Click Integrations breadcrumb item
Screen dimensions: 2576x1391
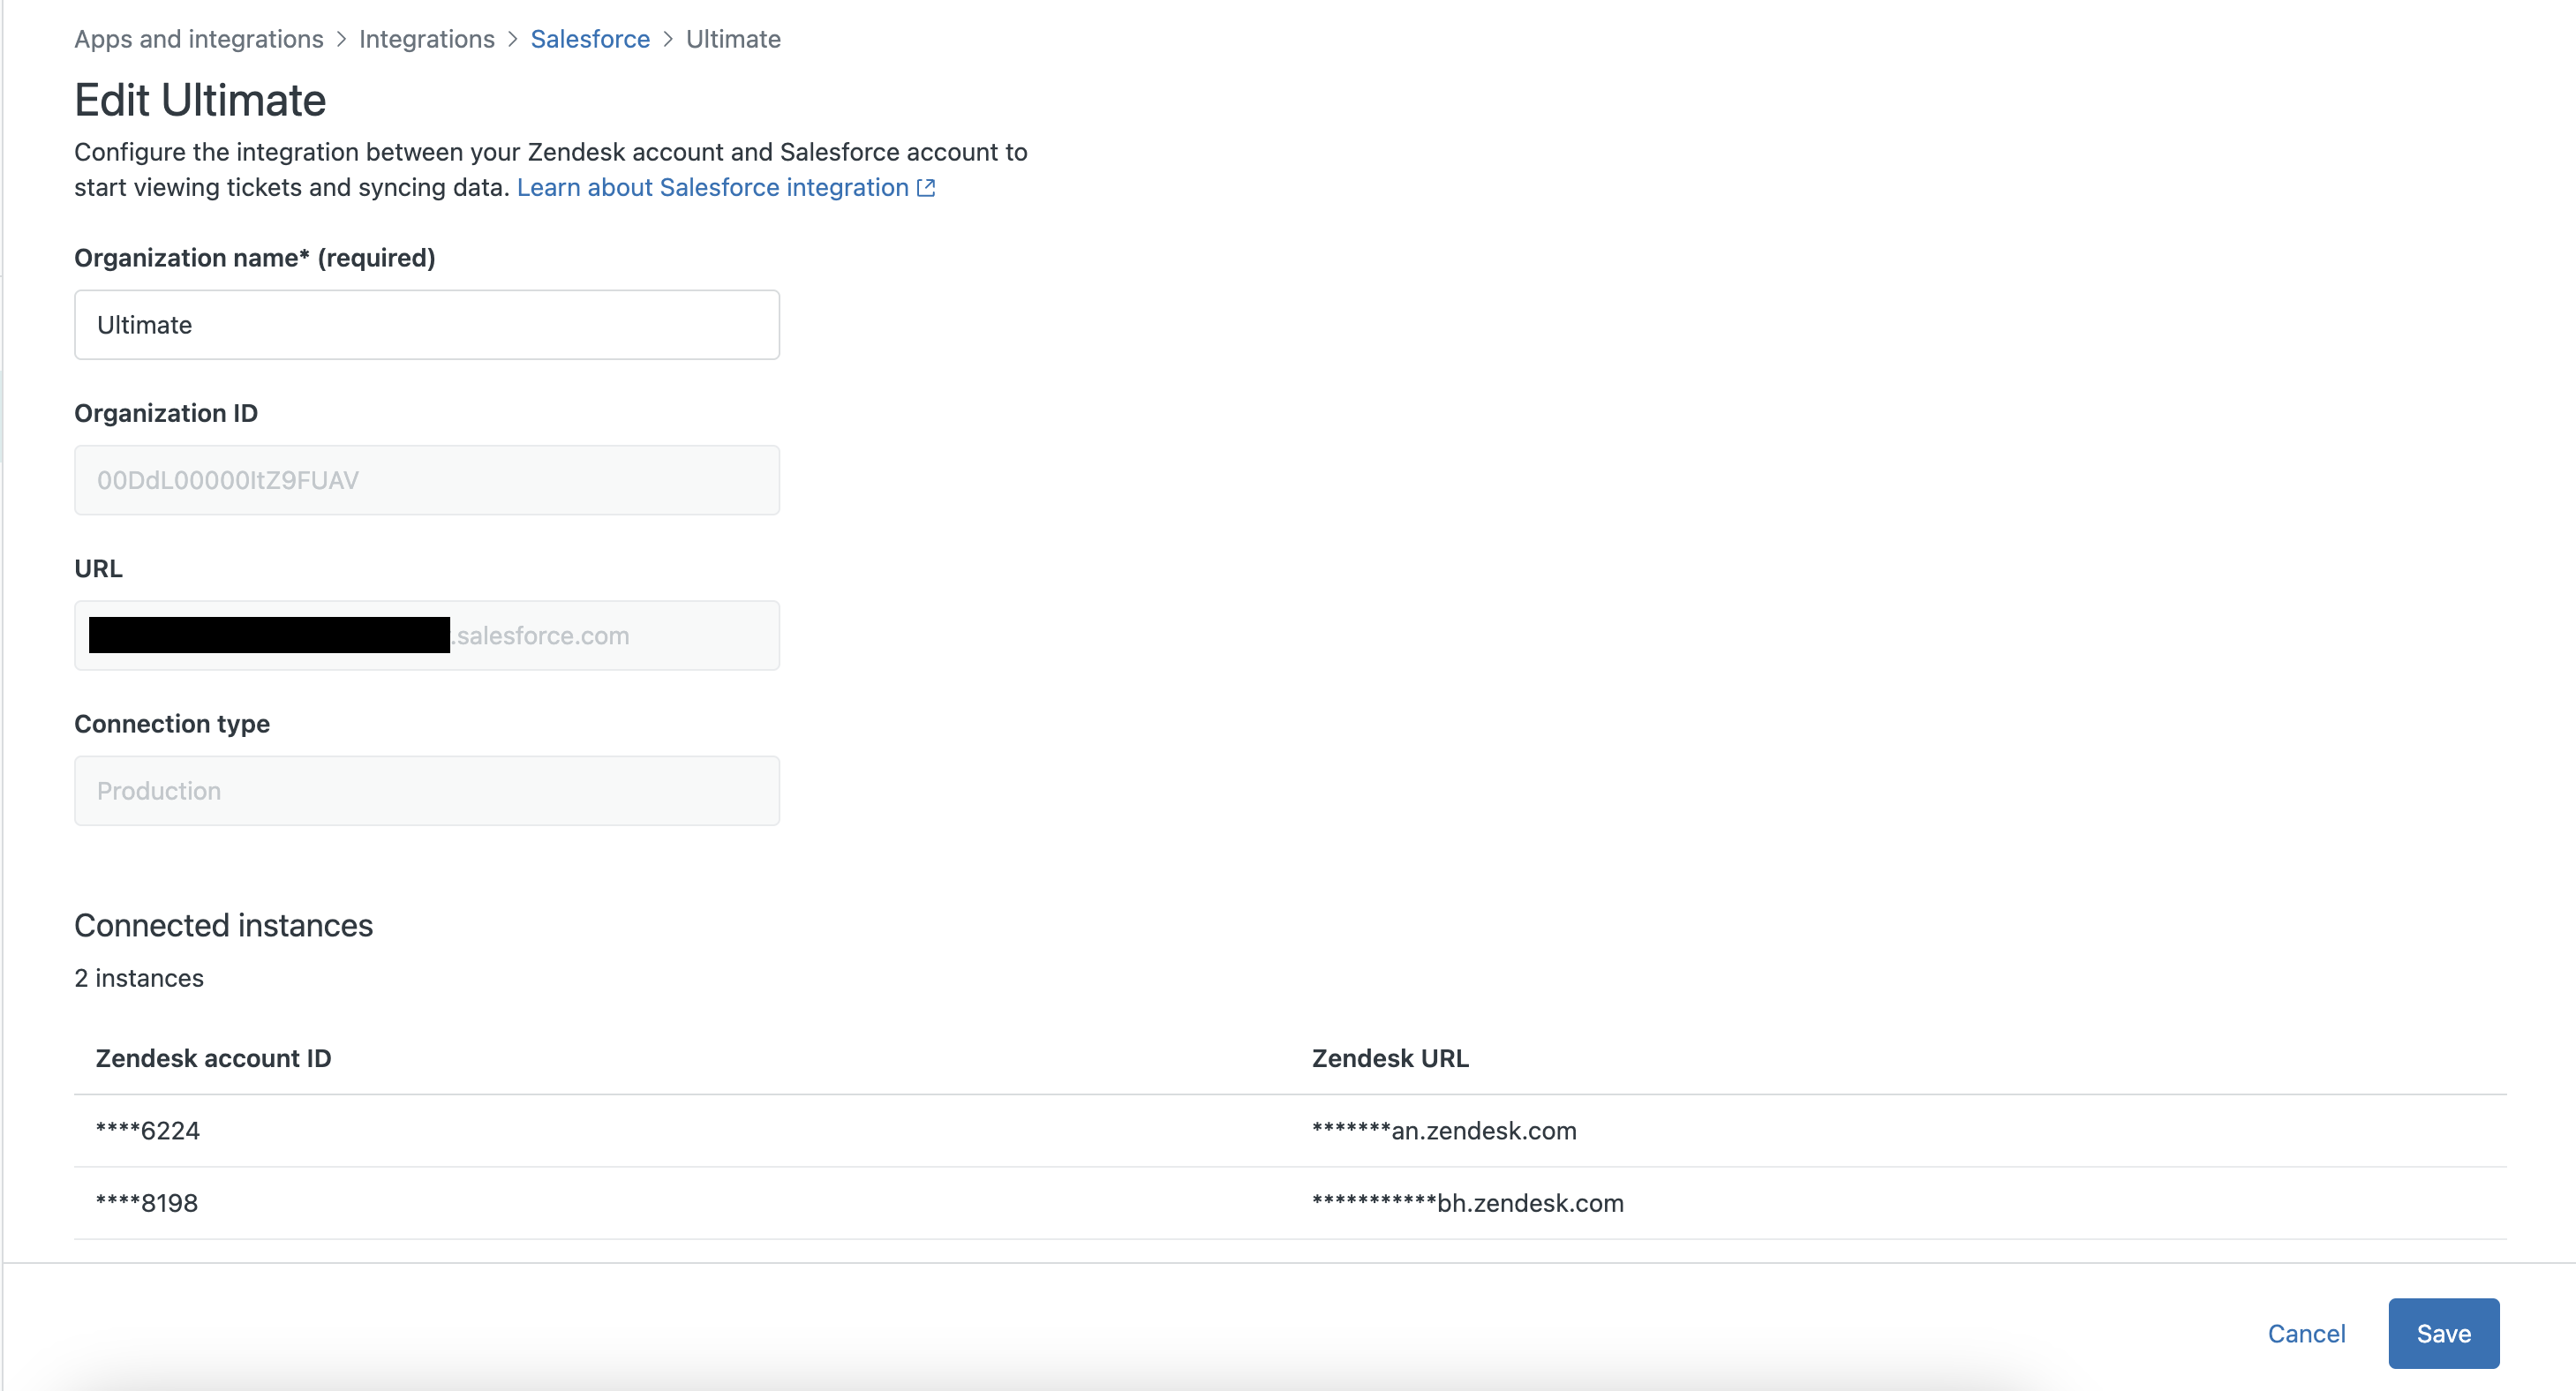[x=427, y=39]
